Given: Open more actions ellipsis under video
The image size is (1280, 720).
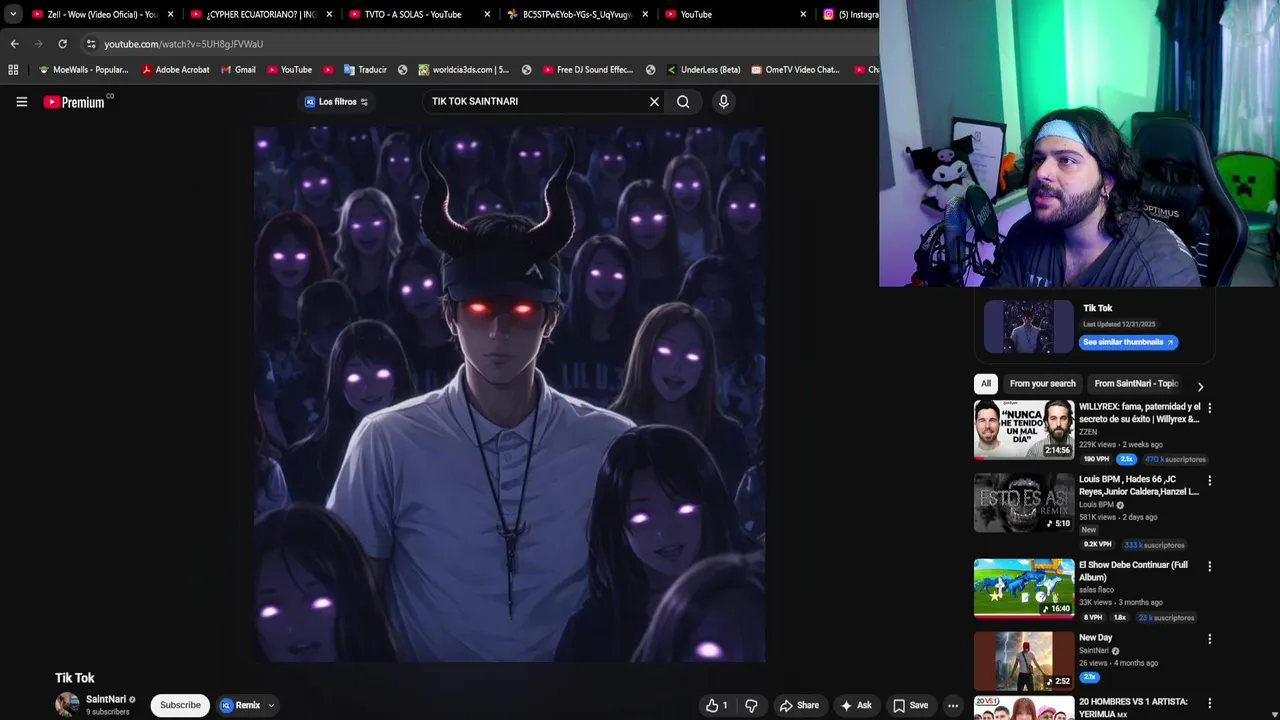Looking at the screenshot, I should (x=953, y=705).
